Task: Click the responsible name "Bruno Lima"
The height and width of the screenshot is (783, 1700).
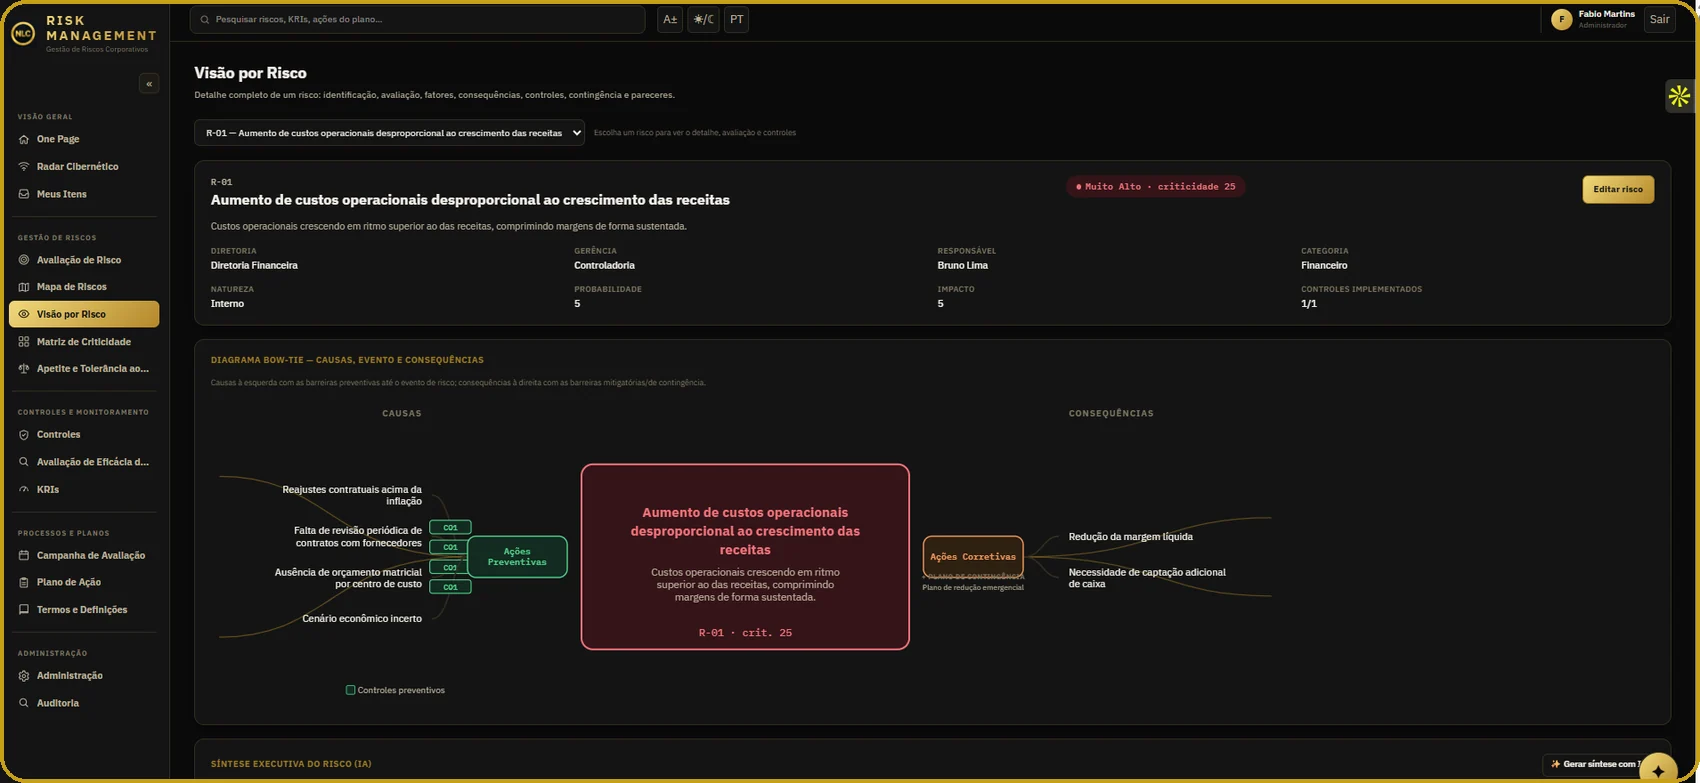Action: coord(963,266)
